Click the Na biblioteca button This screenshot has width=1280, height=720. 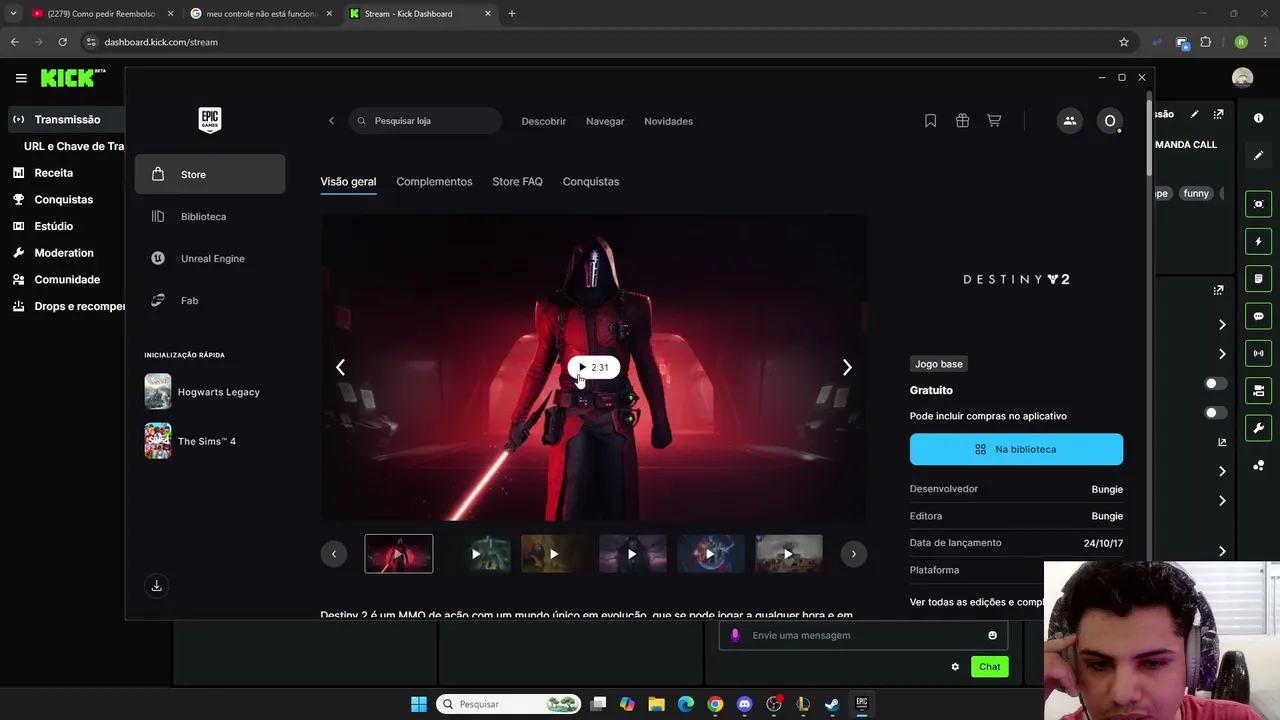coord(1016,449)
